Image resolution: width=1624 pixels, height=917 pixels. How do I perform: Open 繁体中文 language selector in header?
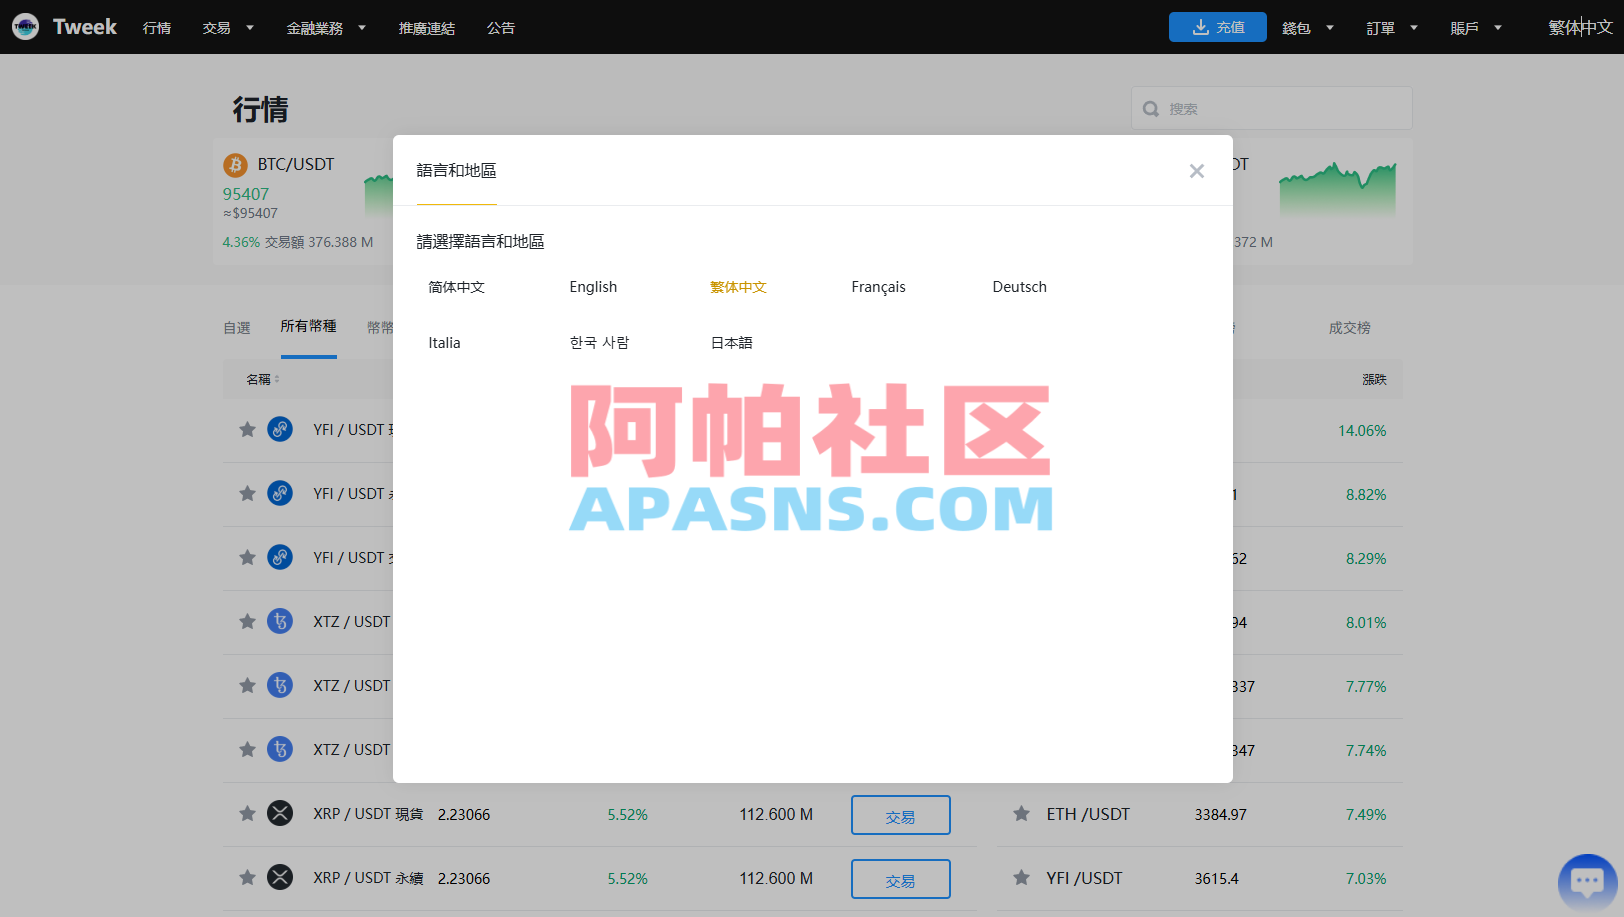(x=1580, y=28)
